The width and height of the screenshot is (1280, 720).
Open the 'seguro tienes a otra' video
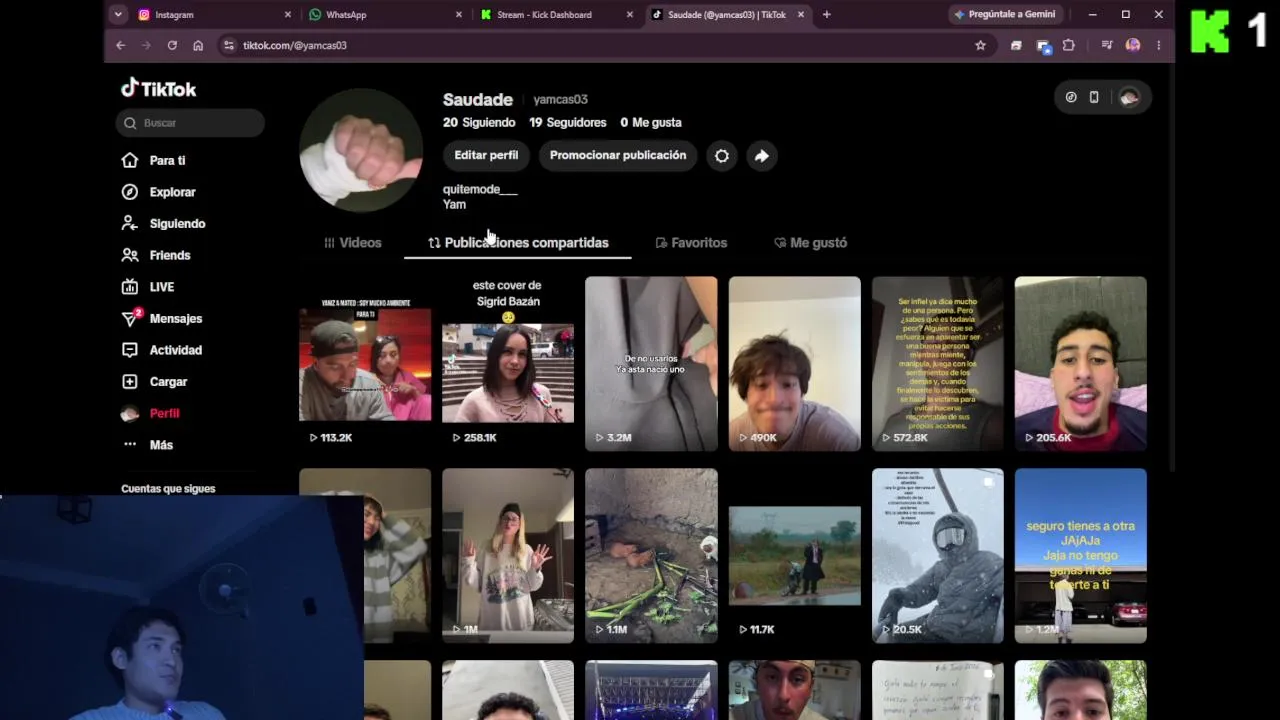pyautogui.click(x=1080, y=556)
